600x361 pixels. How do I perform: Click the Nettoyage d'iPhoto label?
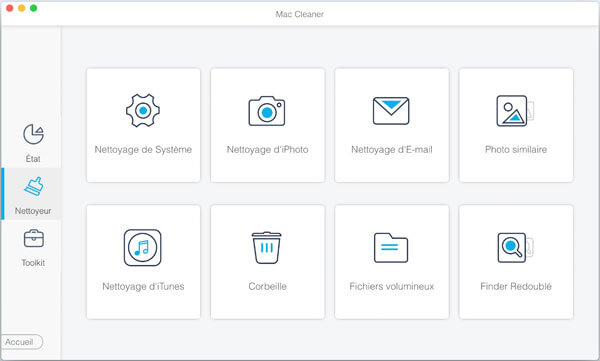coord(267,149)
